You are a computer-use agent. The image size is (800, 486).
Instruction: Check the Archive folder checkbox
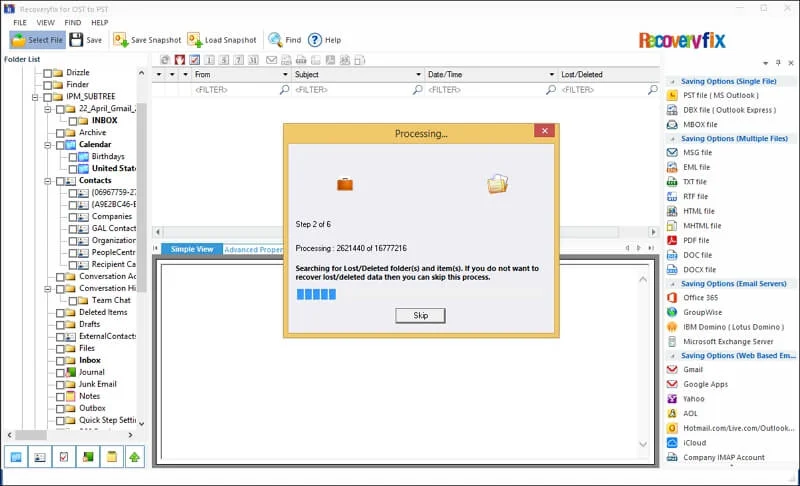pyautogui.click(x=60, y=133)
